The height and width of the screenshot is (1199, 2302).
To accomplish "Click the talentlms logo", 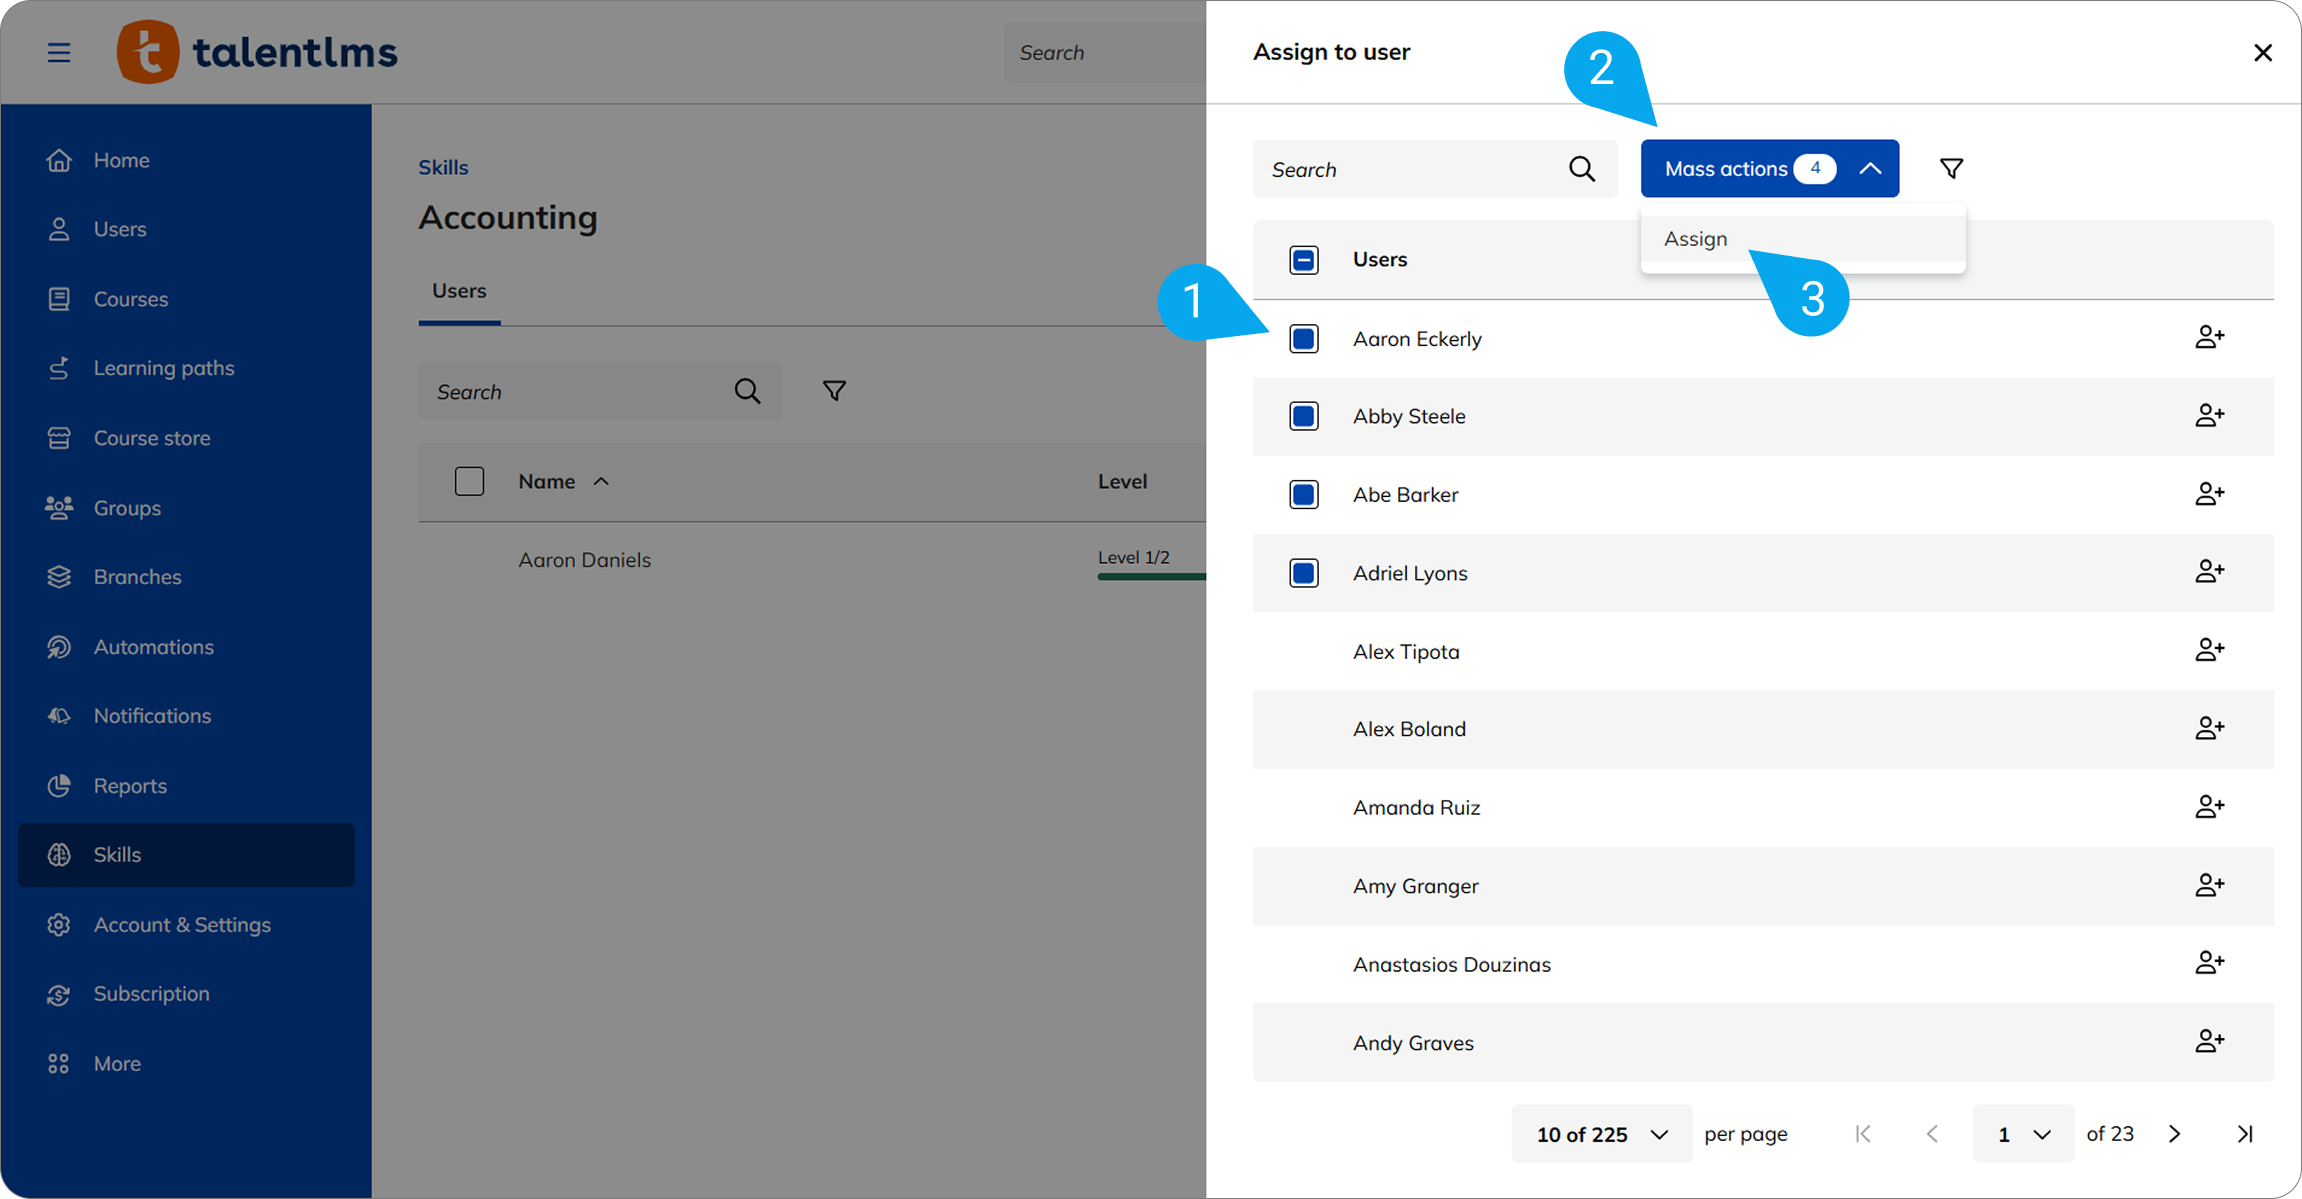I will click(257, 52).
